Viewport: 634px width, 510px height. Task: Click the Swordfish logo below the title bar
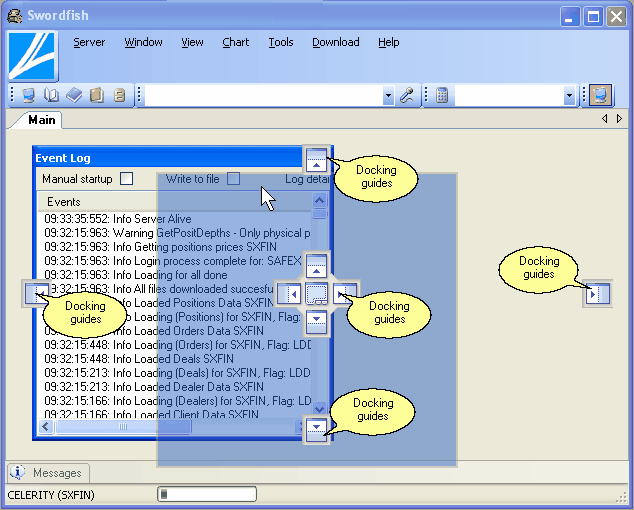[32, 55]
